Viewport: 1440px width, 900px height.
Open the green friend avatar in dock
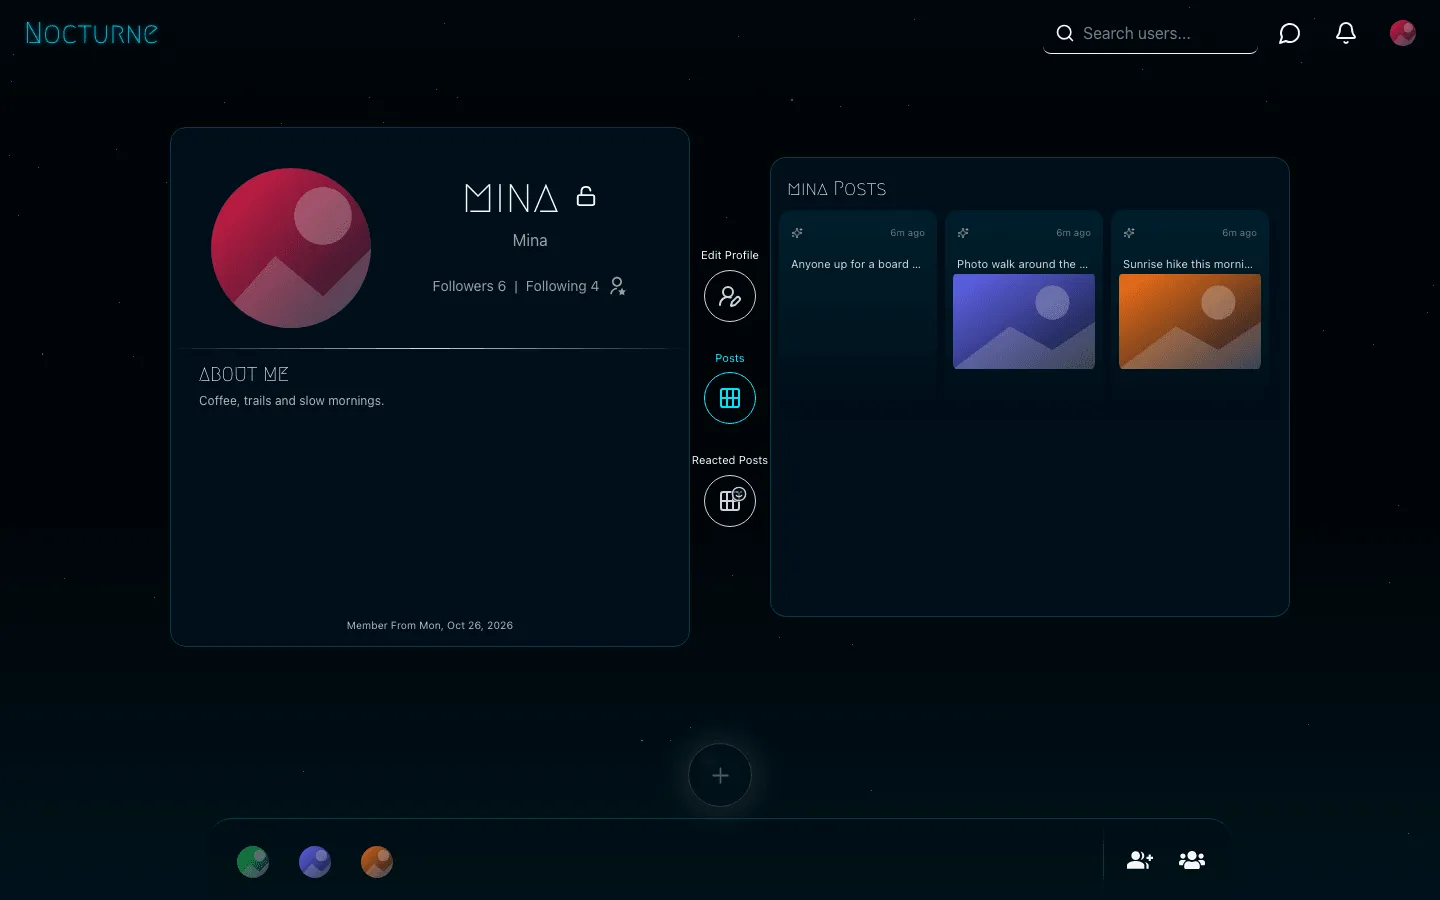pos(253,861)
